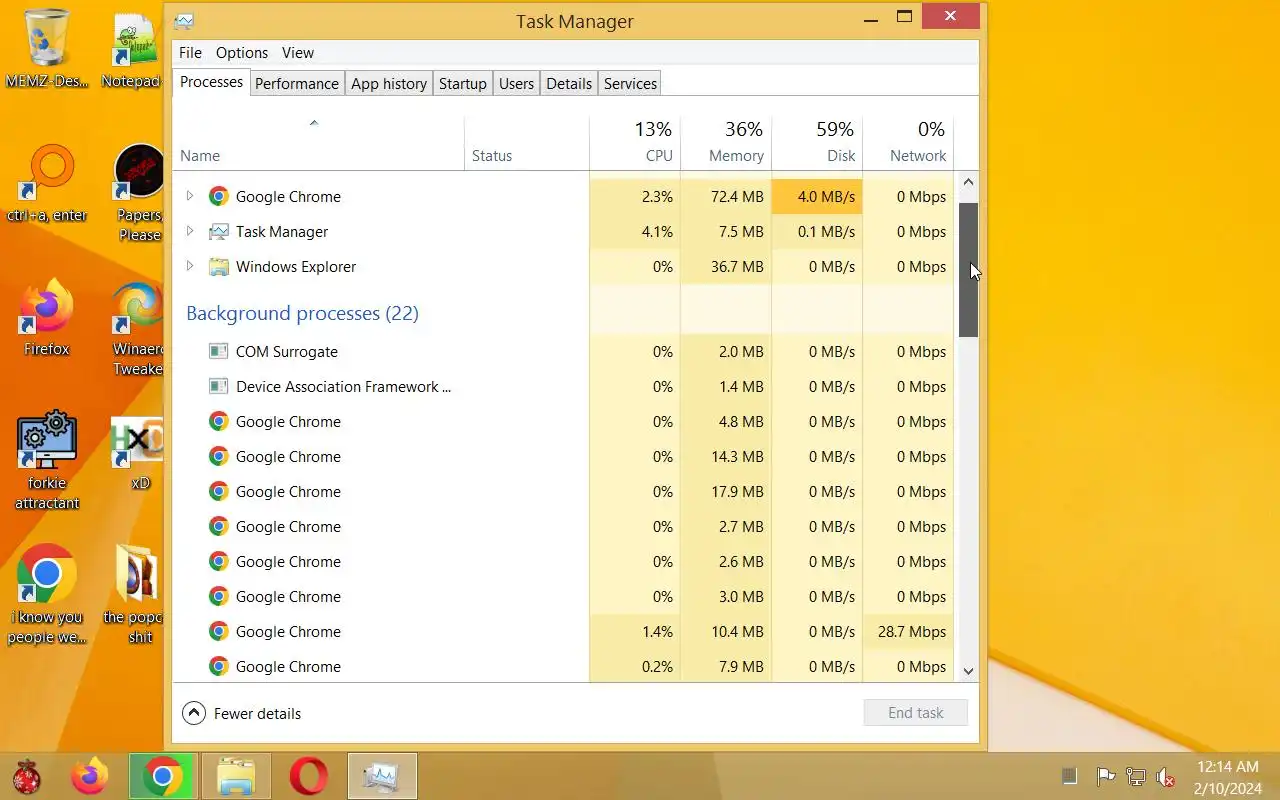
Task: Click the Chrome icon on the 72.4 MB row
Action: click(218, 197)
